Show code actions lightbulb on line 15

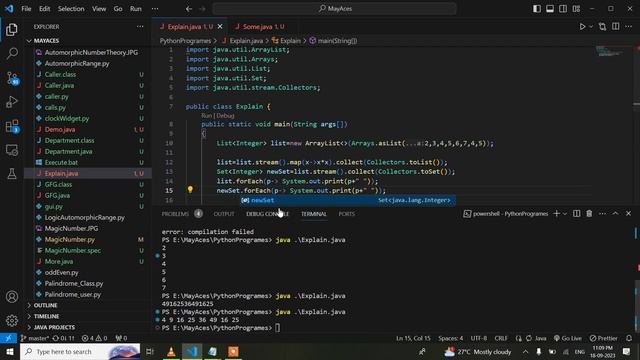190,189
